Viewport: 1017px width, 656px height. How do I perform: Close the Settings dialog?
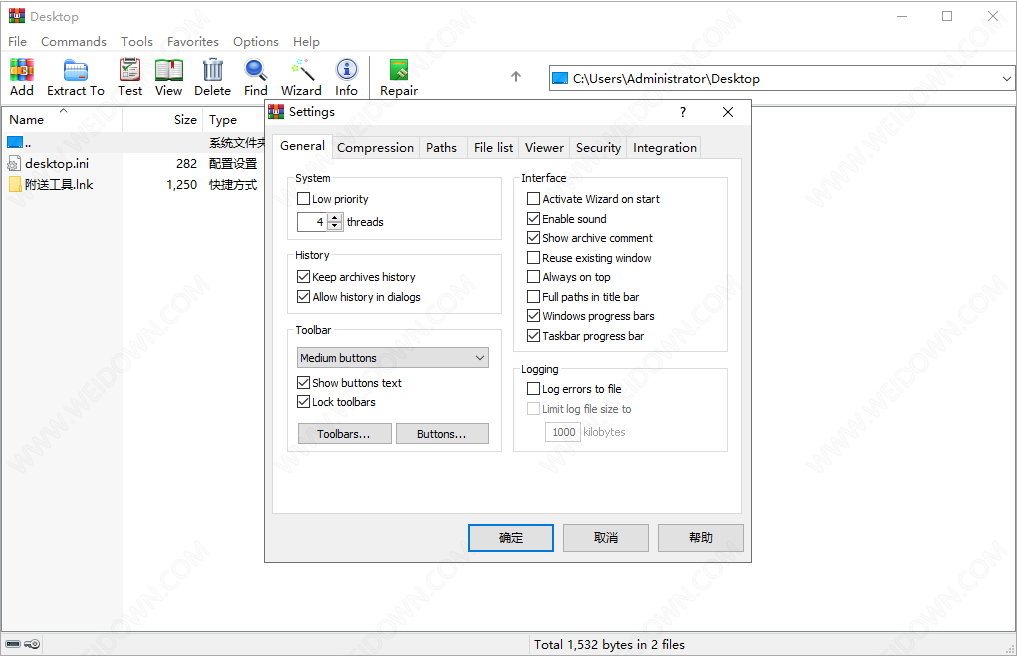click(728, 112)
